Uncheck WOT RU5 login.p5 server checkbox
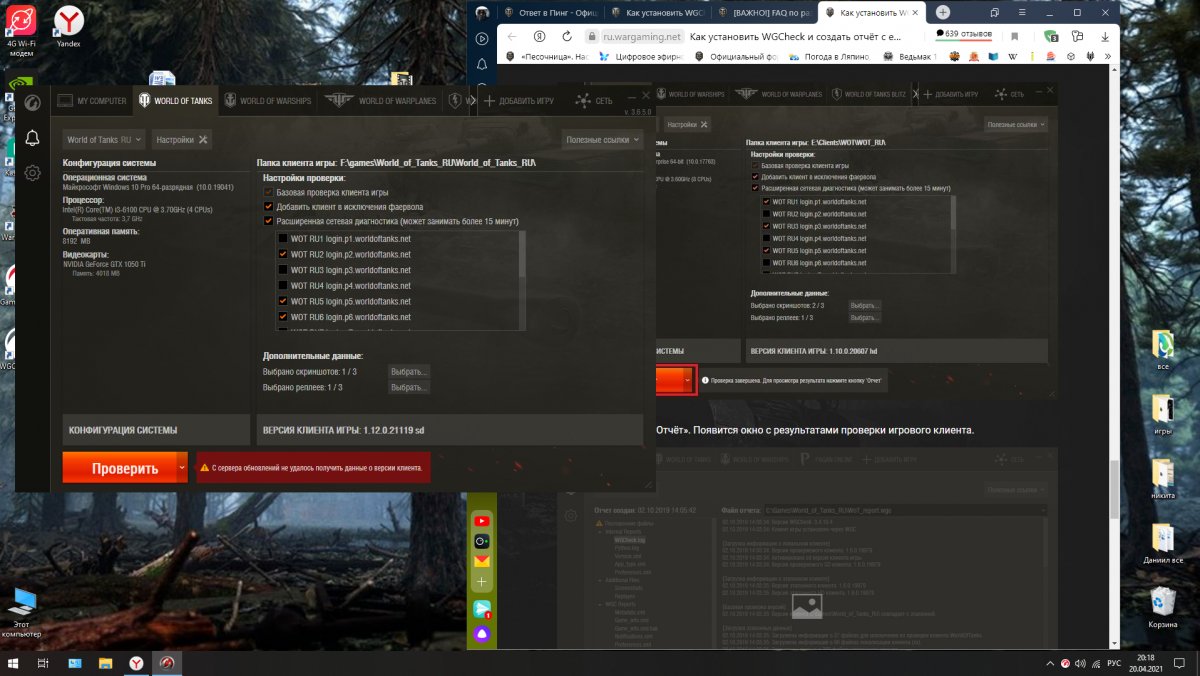 [283, 301]
